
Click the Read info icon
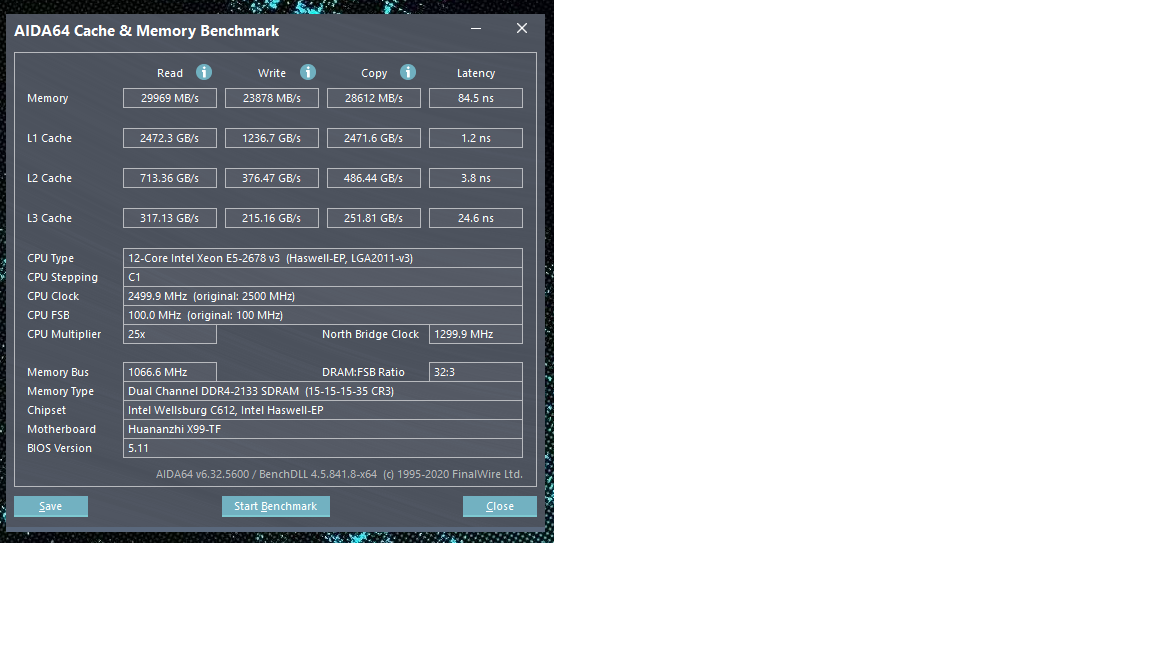[204, 72]
